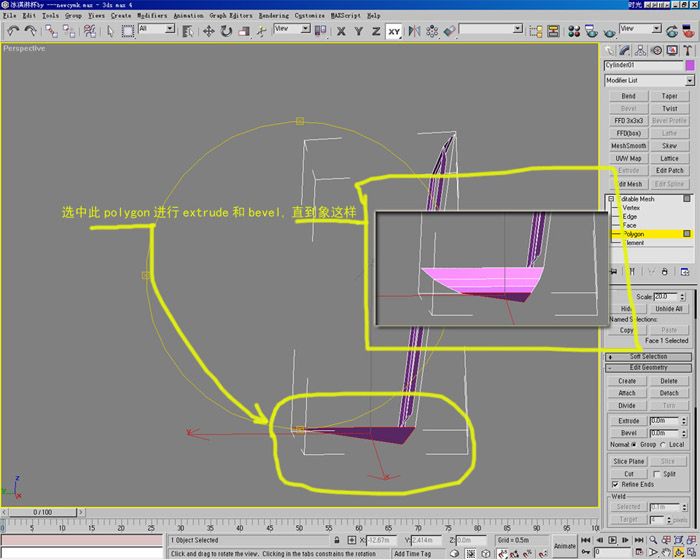Open the Utilities hammer panel tab

pyautogui.click(x=686, y=50)
